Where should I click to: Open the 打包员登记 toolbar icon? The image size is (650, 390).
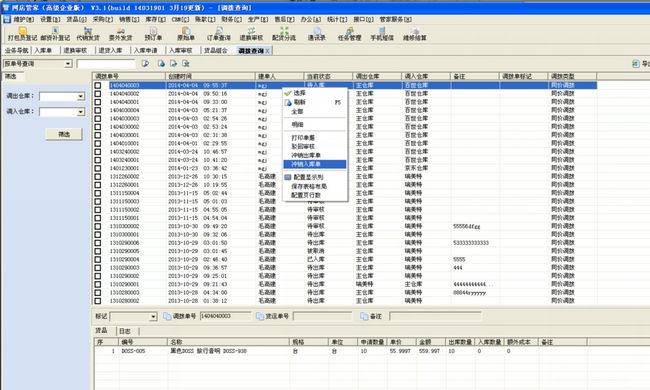click(22, 34)
